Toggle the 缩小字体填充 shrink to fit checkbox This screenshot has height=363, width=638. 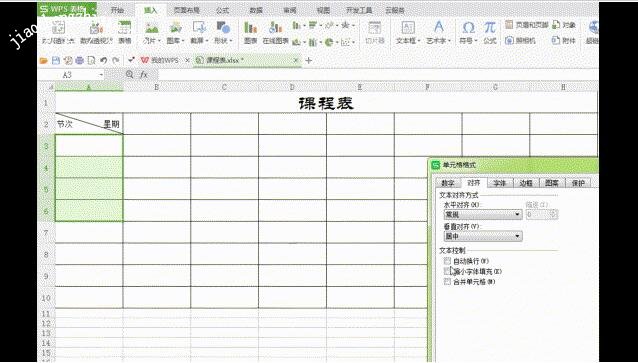448,271
